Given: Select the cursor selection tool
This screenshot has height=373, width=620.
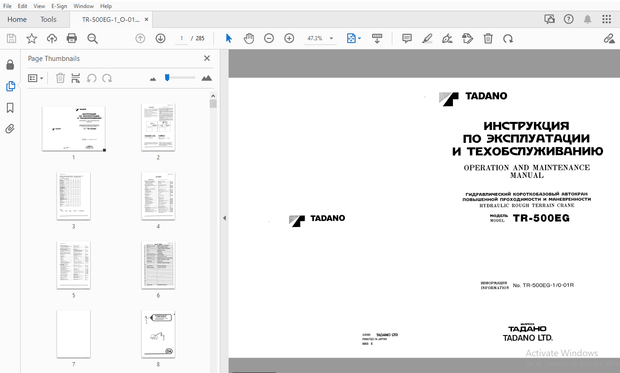Looking at the screenshot, I should coord(229,38).
